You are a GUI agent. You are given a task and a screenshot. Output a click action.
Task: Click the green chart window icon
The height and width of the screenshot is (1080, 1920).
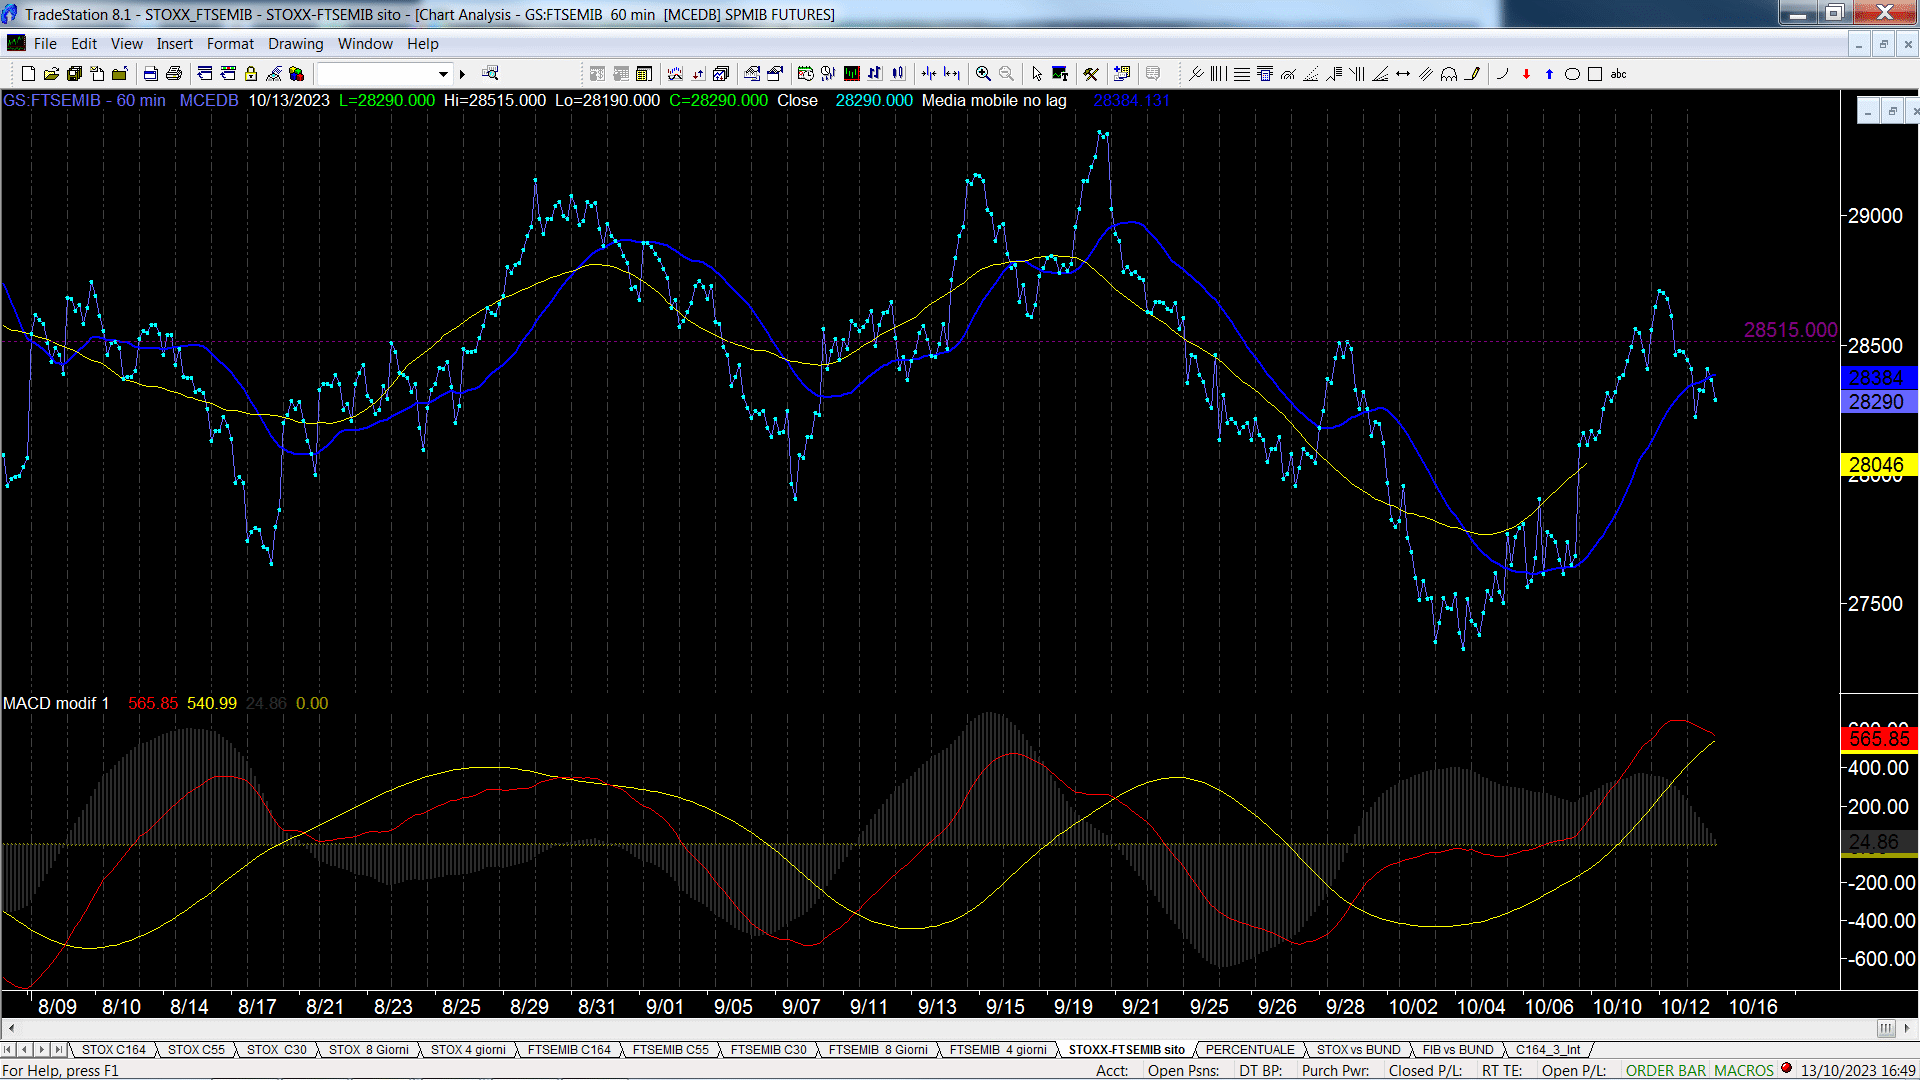click(852, 74)
